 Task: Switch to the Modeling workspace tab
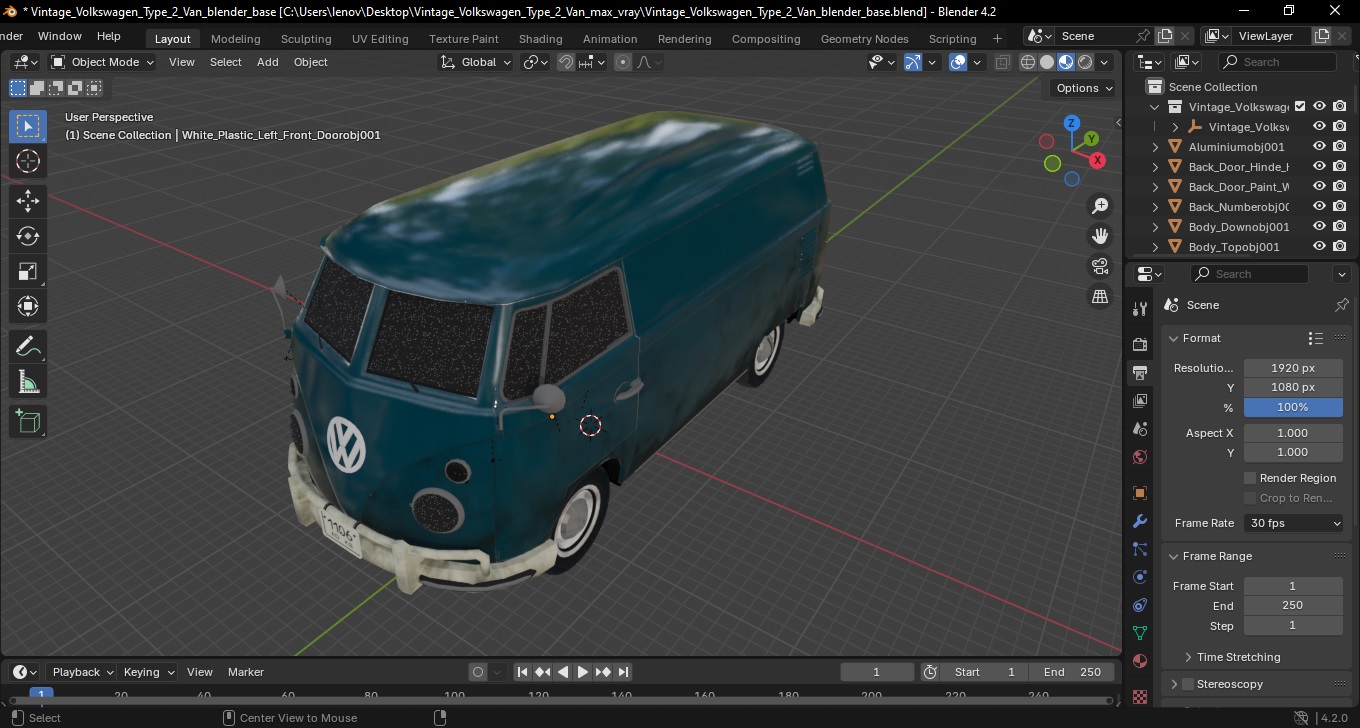click(235, 39)
